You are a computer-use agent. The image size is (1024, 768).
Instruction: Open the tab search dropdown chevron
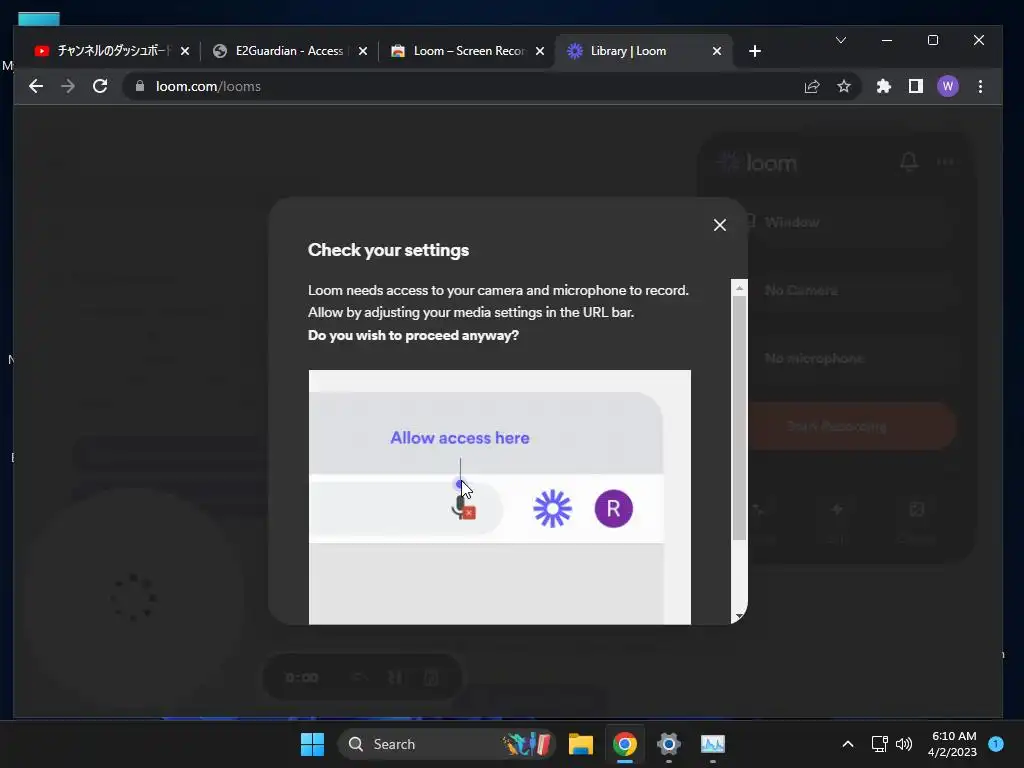pyautogui.click(x=841, y=40)
